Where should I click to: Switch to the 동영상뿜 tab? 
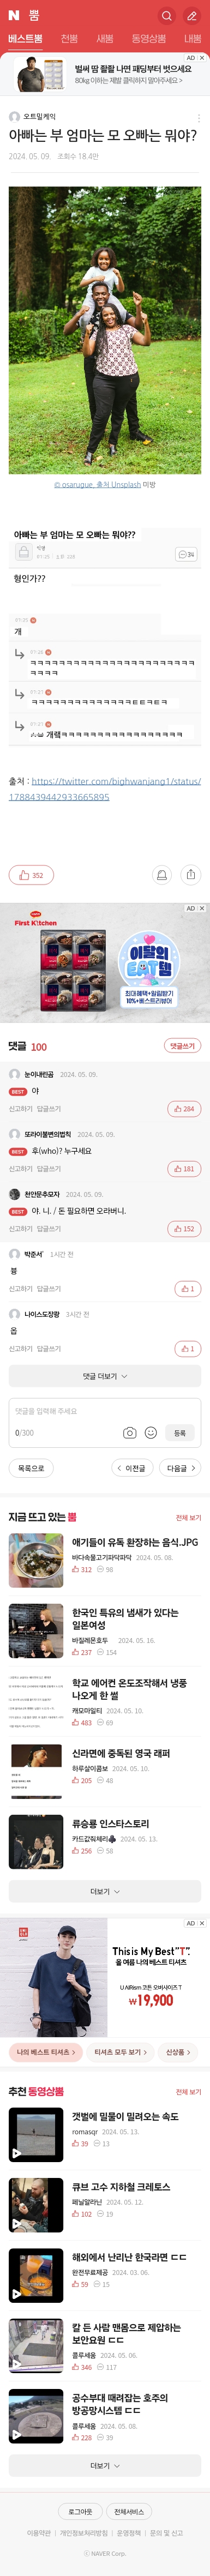[x=149, y=39]
